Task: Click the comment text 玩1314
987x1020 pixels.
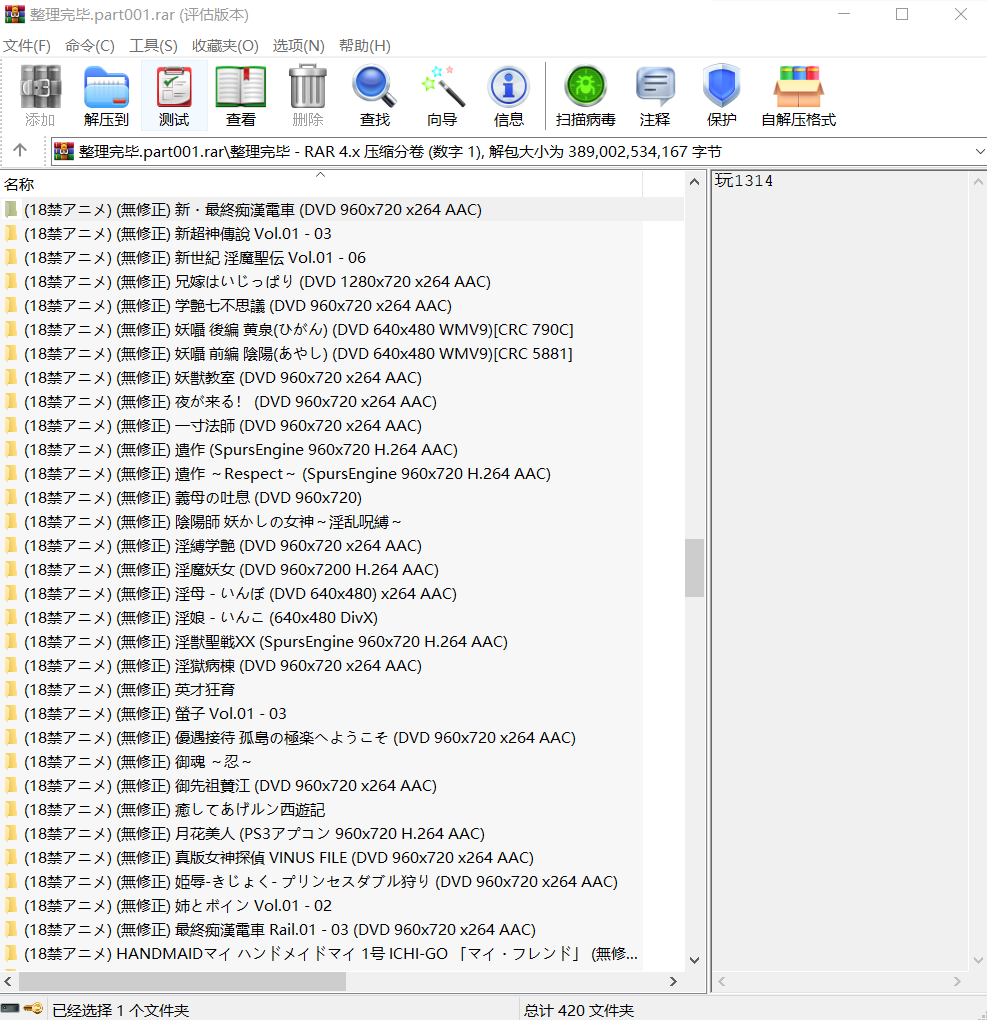Action: point(744,181)
